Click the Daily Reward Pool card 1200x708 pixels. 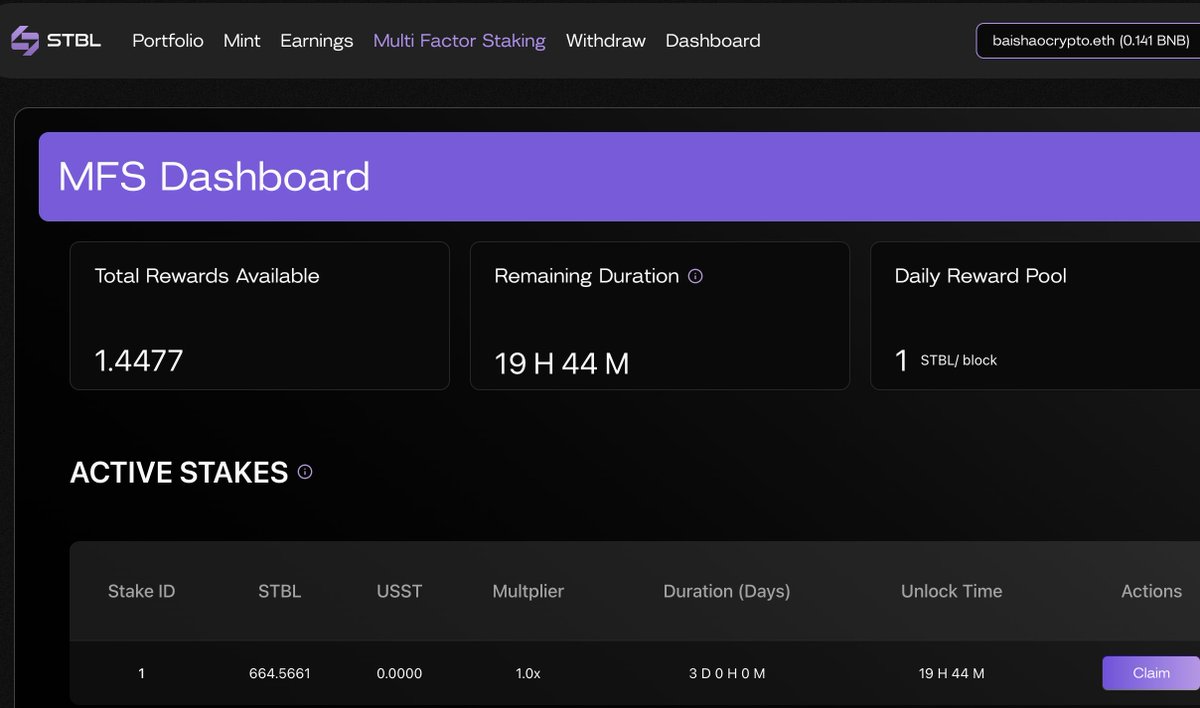pyautogui.click(x=1035, y=315)
